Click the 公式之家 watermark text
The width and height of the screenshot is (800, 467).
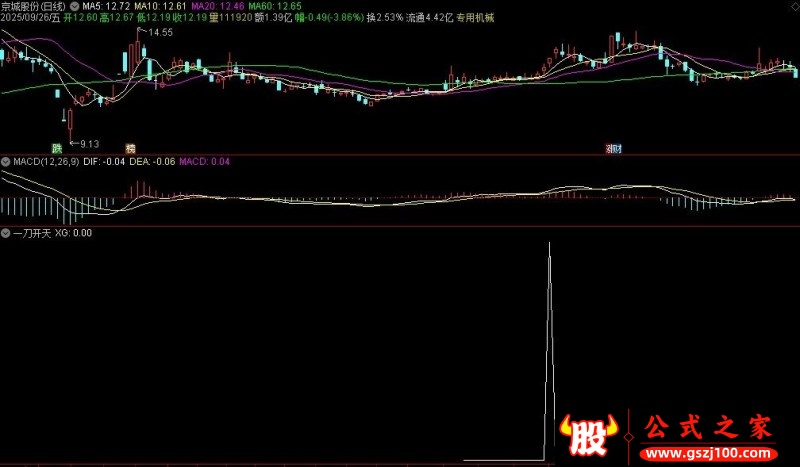(707, 428)
